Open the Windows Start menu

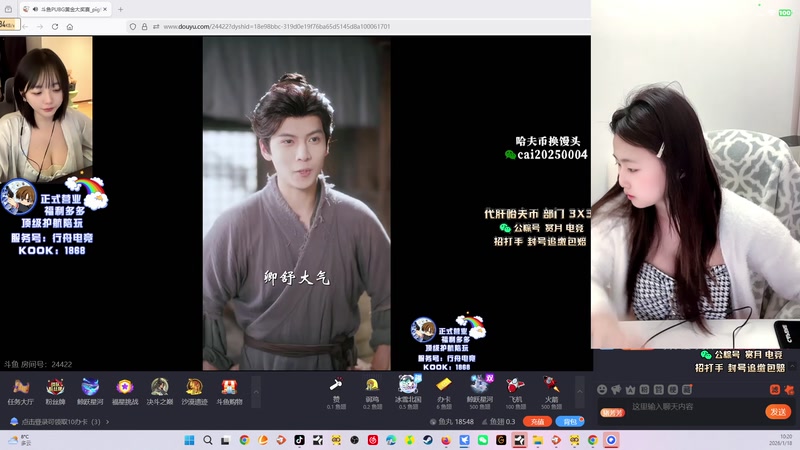[x=189, y=440]
